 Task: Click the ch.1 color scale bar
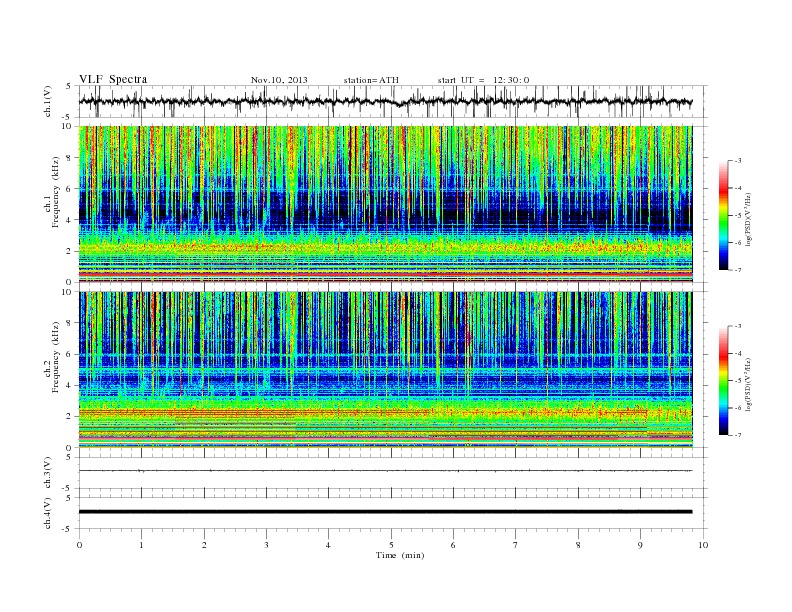pos(723,216)
